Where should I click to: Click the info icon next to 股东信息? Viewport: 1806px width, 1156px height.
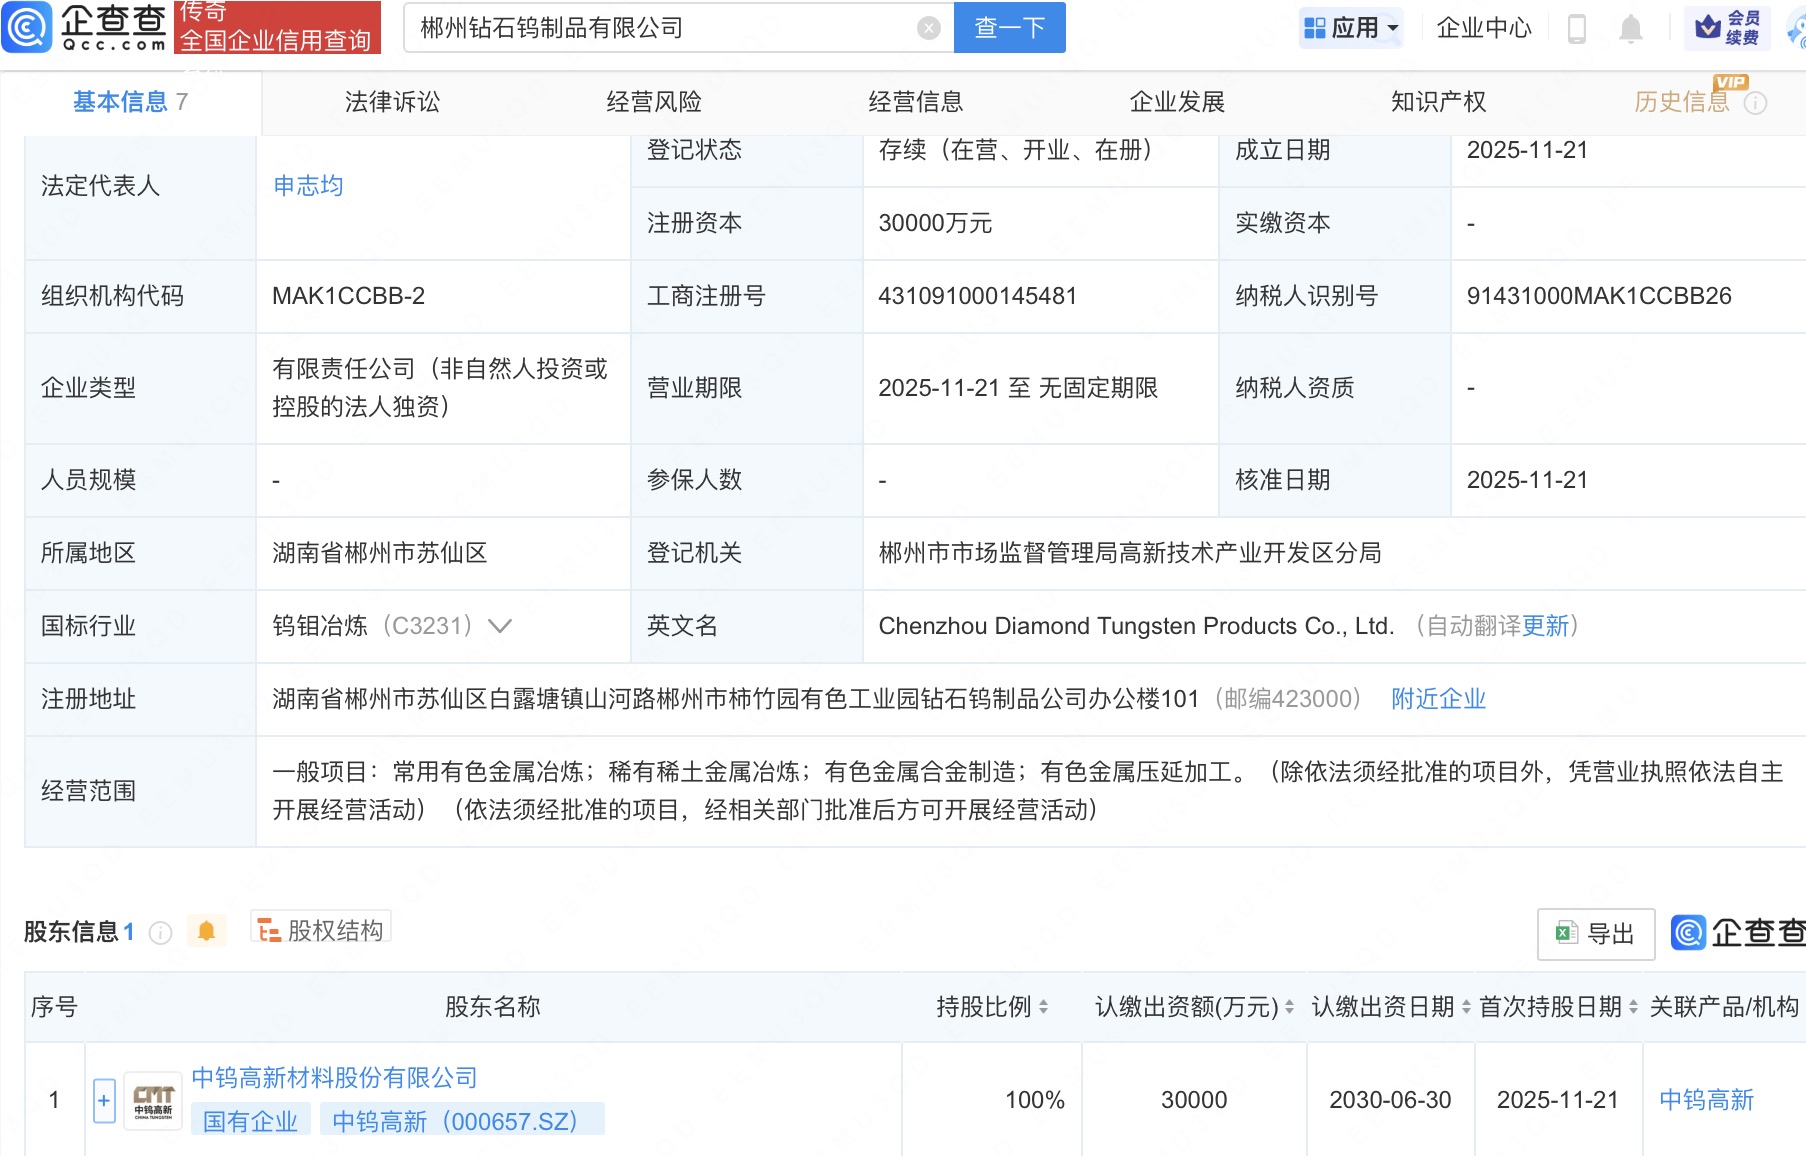[x=158, y=932]
